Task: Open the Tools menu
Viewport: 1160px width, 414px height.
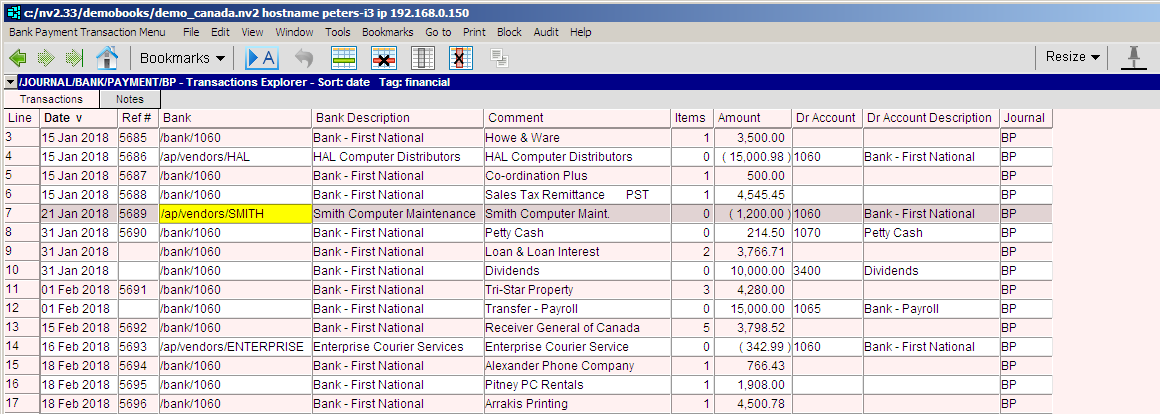Action: 337,32
